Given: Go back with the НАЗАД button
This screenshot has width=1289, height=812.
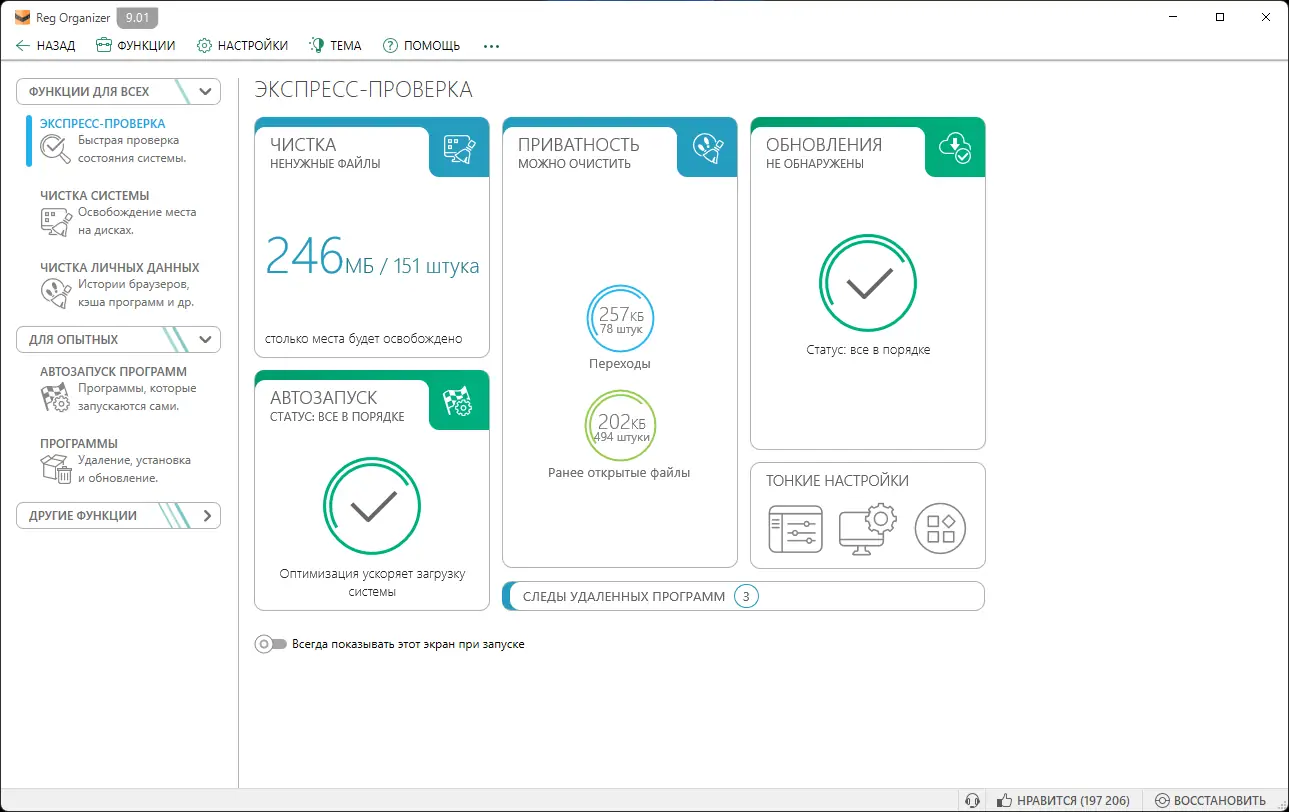Looking at the screenshot, I should 45,45.
